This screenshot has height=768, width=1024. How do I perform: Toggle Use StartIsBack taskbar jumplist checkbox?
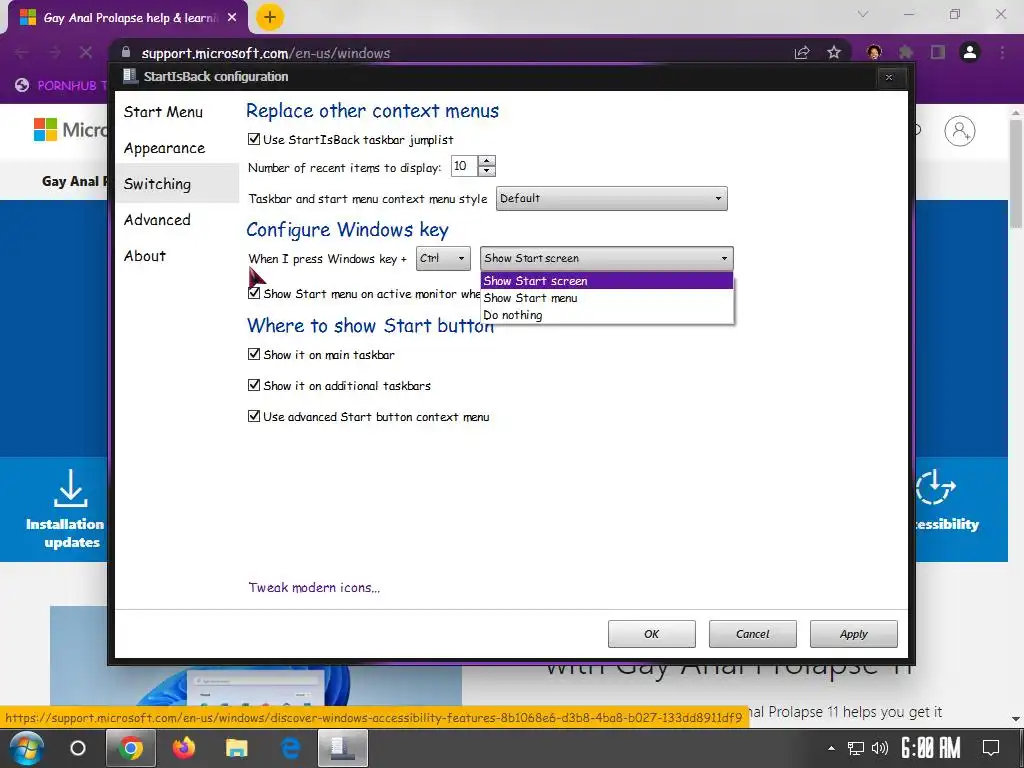254,139
